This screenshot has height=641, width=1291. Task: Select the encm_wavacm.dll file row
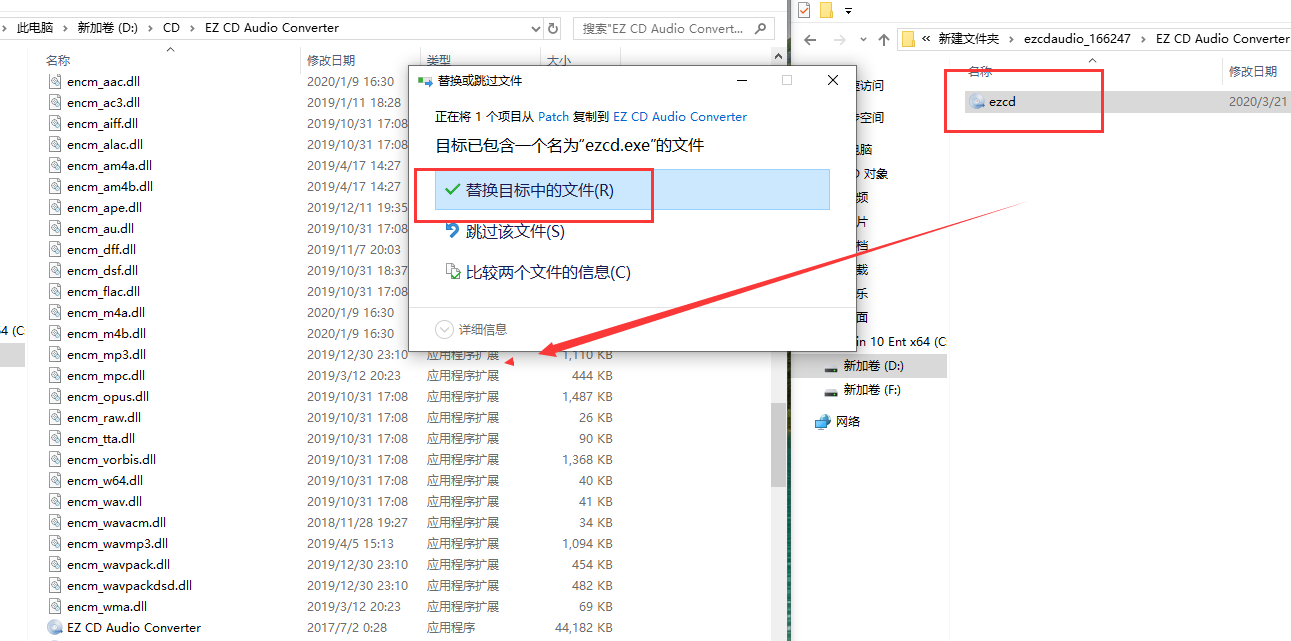pyautogui.click(x=330, y=522)
